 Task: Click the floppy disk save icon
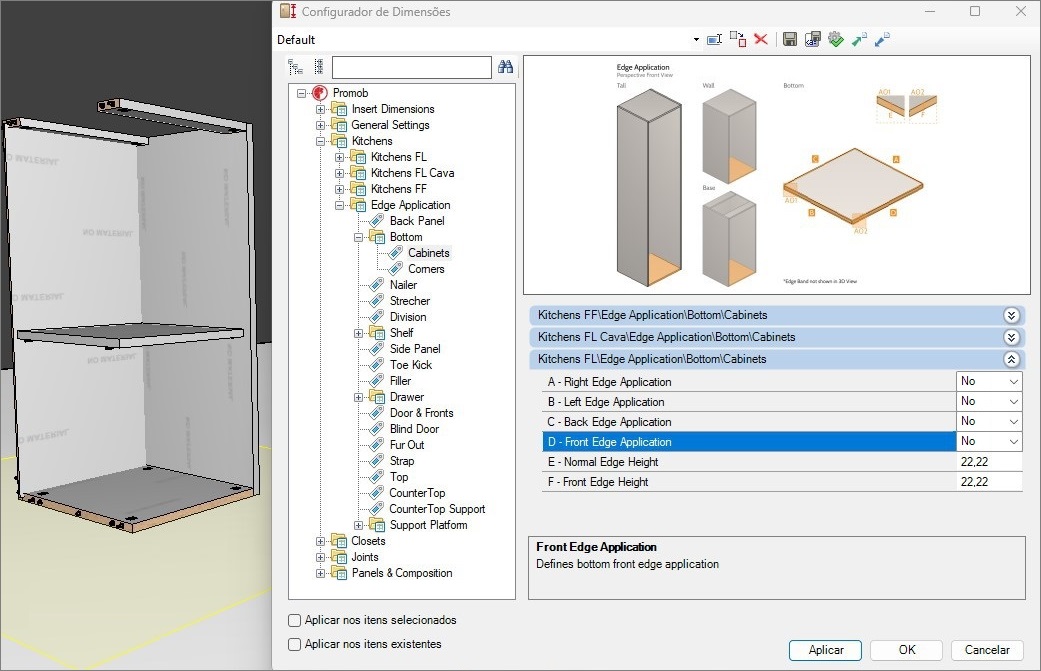790,39
